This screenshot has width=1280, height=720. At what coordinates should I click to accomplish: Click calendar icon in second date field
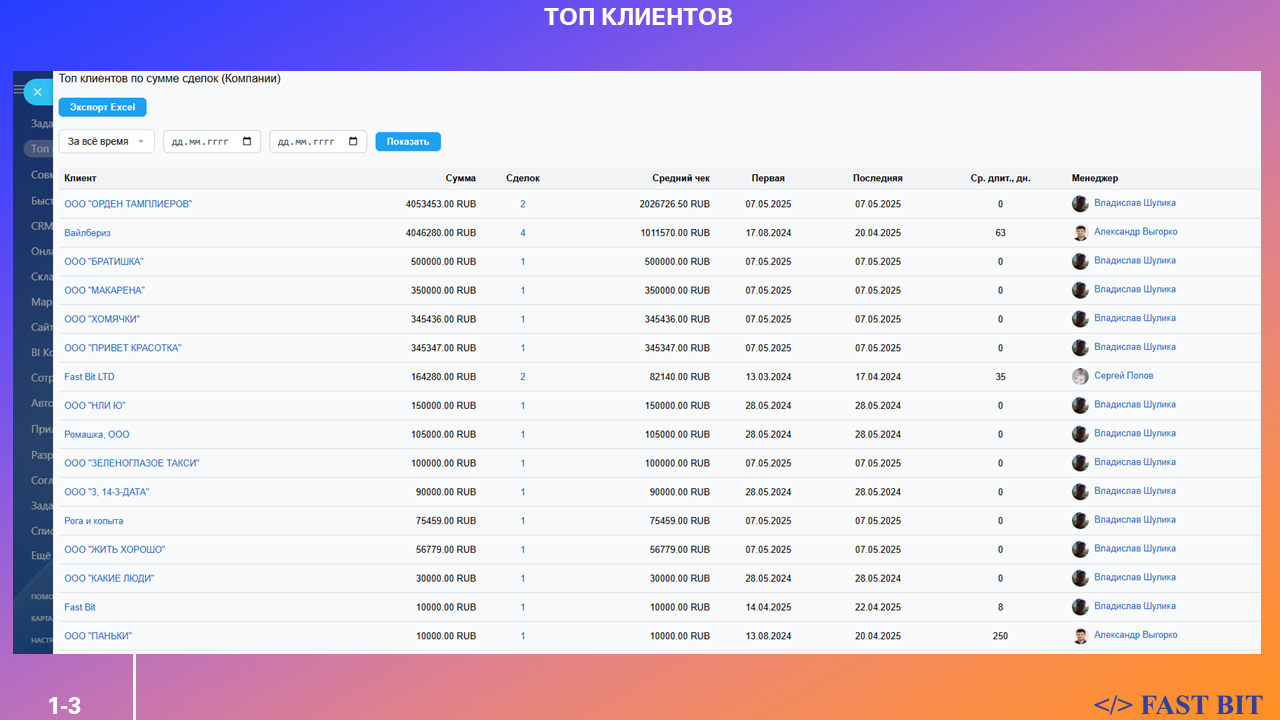[x=354, y=142]
